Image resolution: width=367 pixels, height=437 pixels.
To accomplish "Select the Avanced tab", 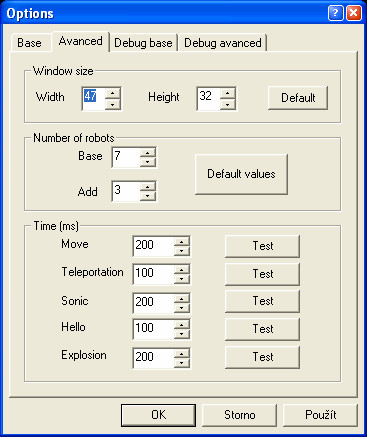I will pyautogui.click(x=81, y=42).
